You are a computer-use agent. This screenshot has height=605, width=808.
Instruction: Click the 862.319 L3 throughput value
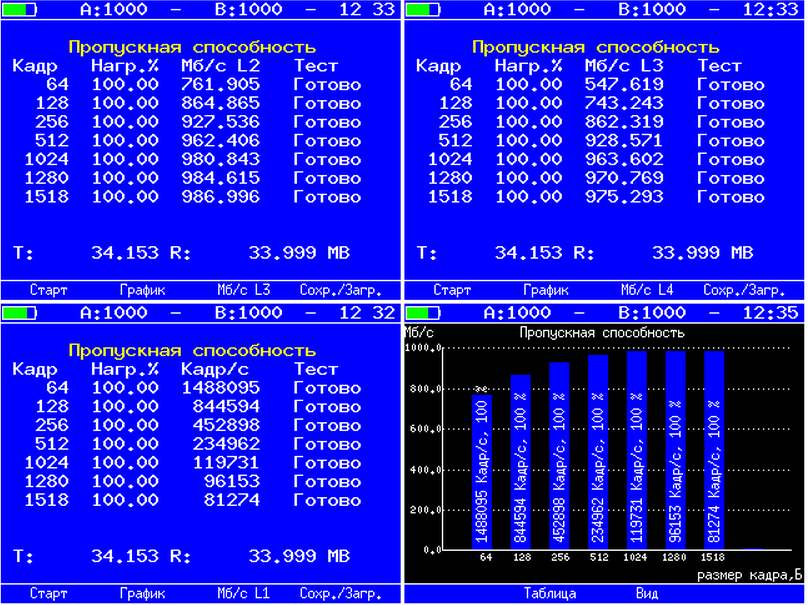[x=624, y=122]
